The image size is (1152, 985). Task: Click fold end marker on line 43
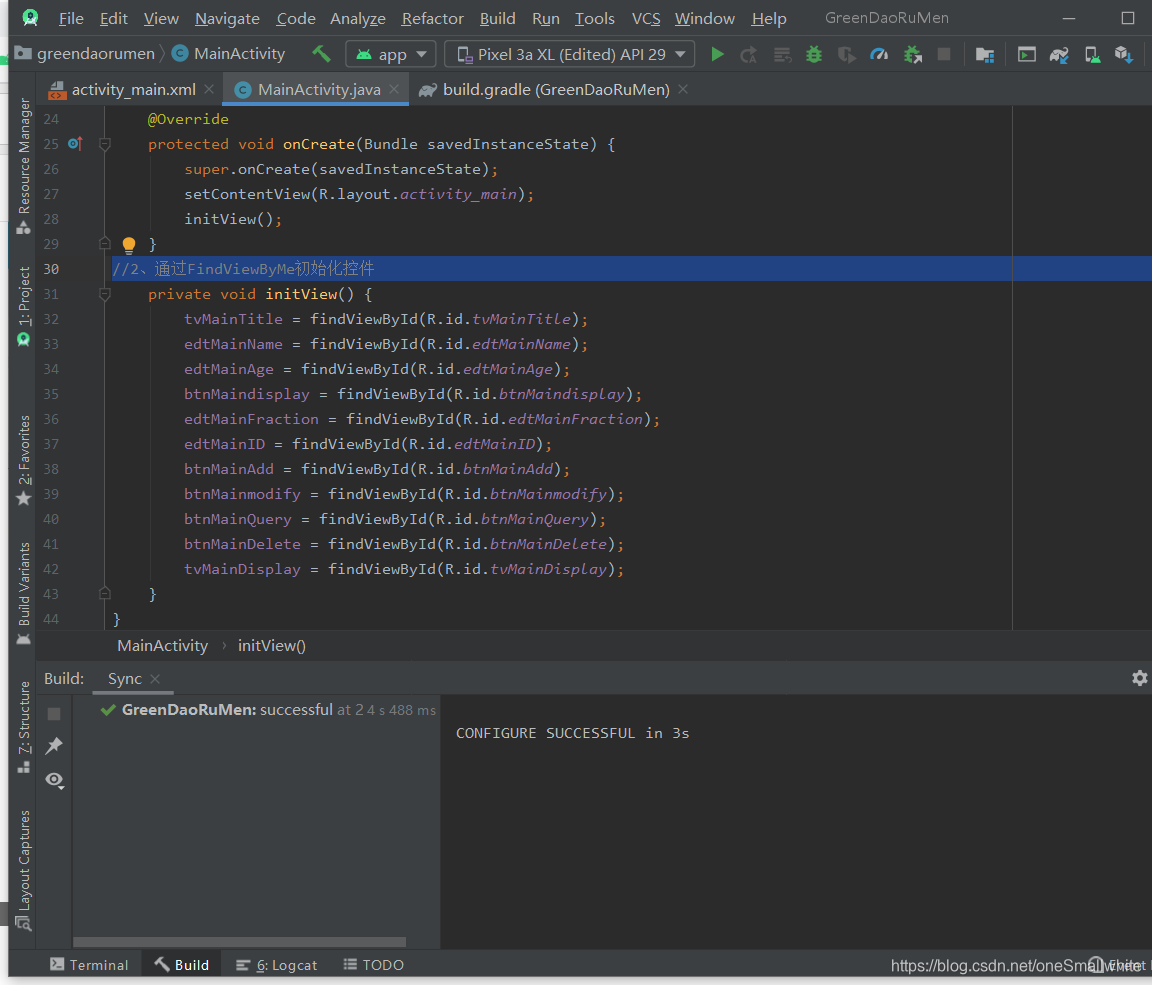coord(104,593)
